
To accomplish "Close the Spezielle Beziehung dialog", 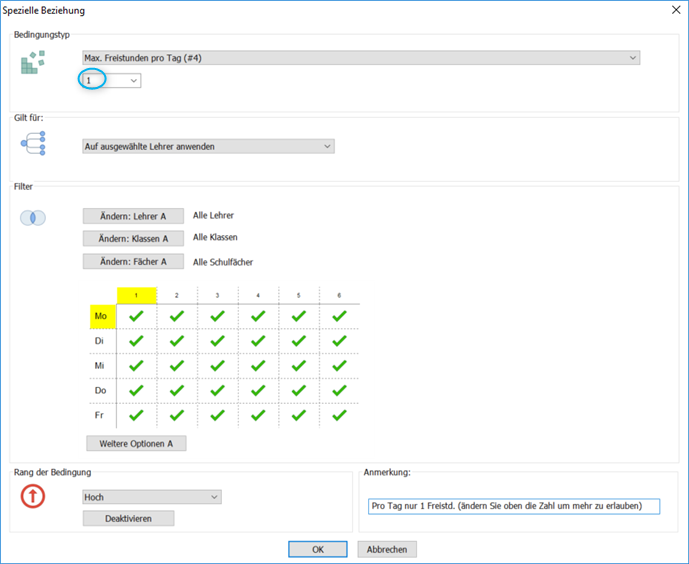I will tap(676, 10).
